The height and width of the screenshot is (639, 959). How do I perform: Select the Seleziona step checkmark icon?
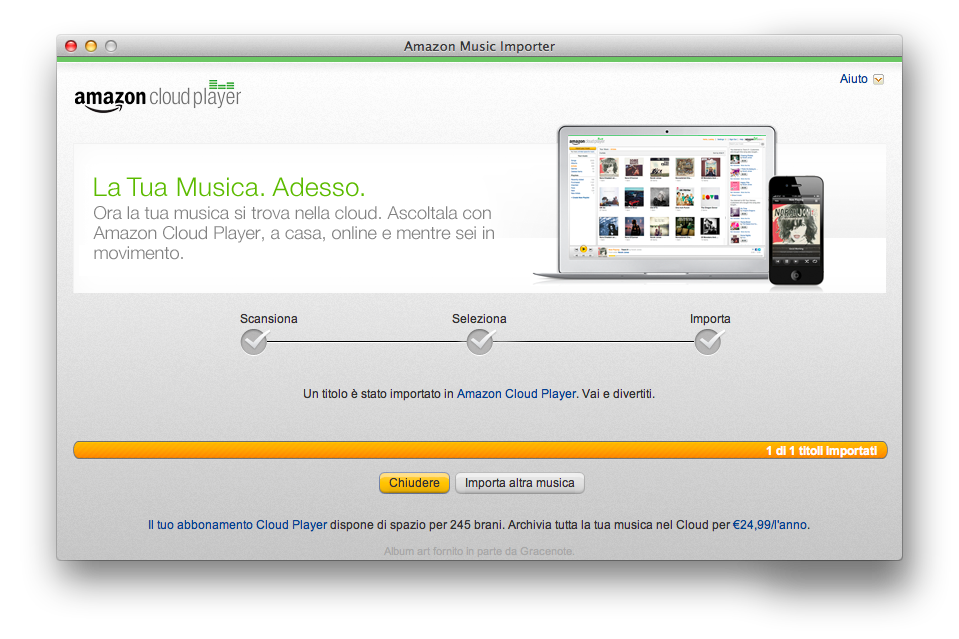tap(480, 343)
